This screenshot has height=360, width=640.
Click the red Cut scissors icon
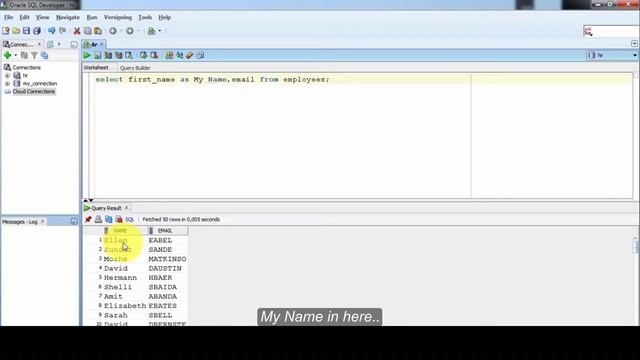coord(77,31)
